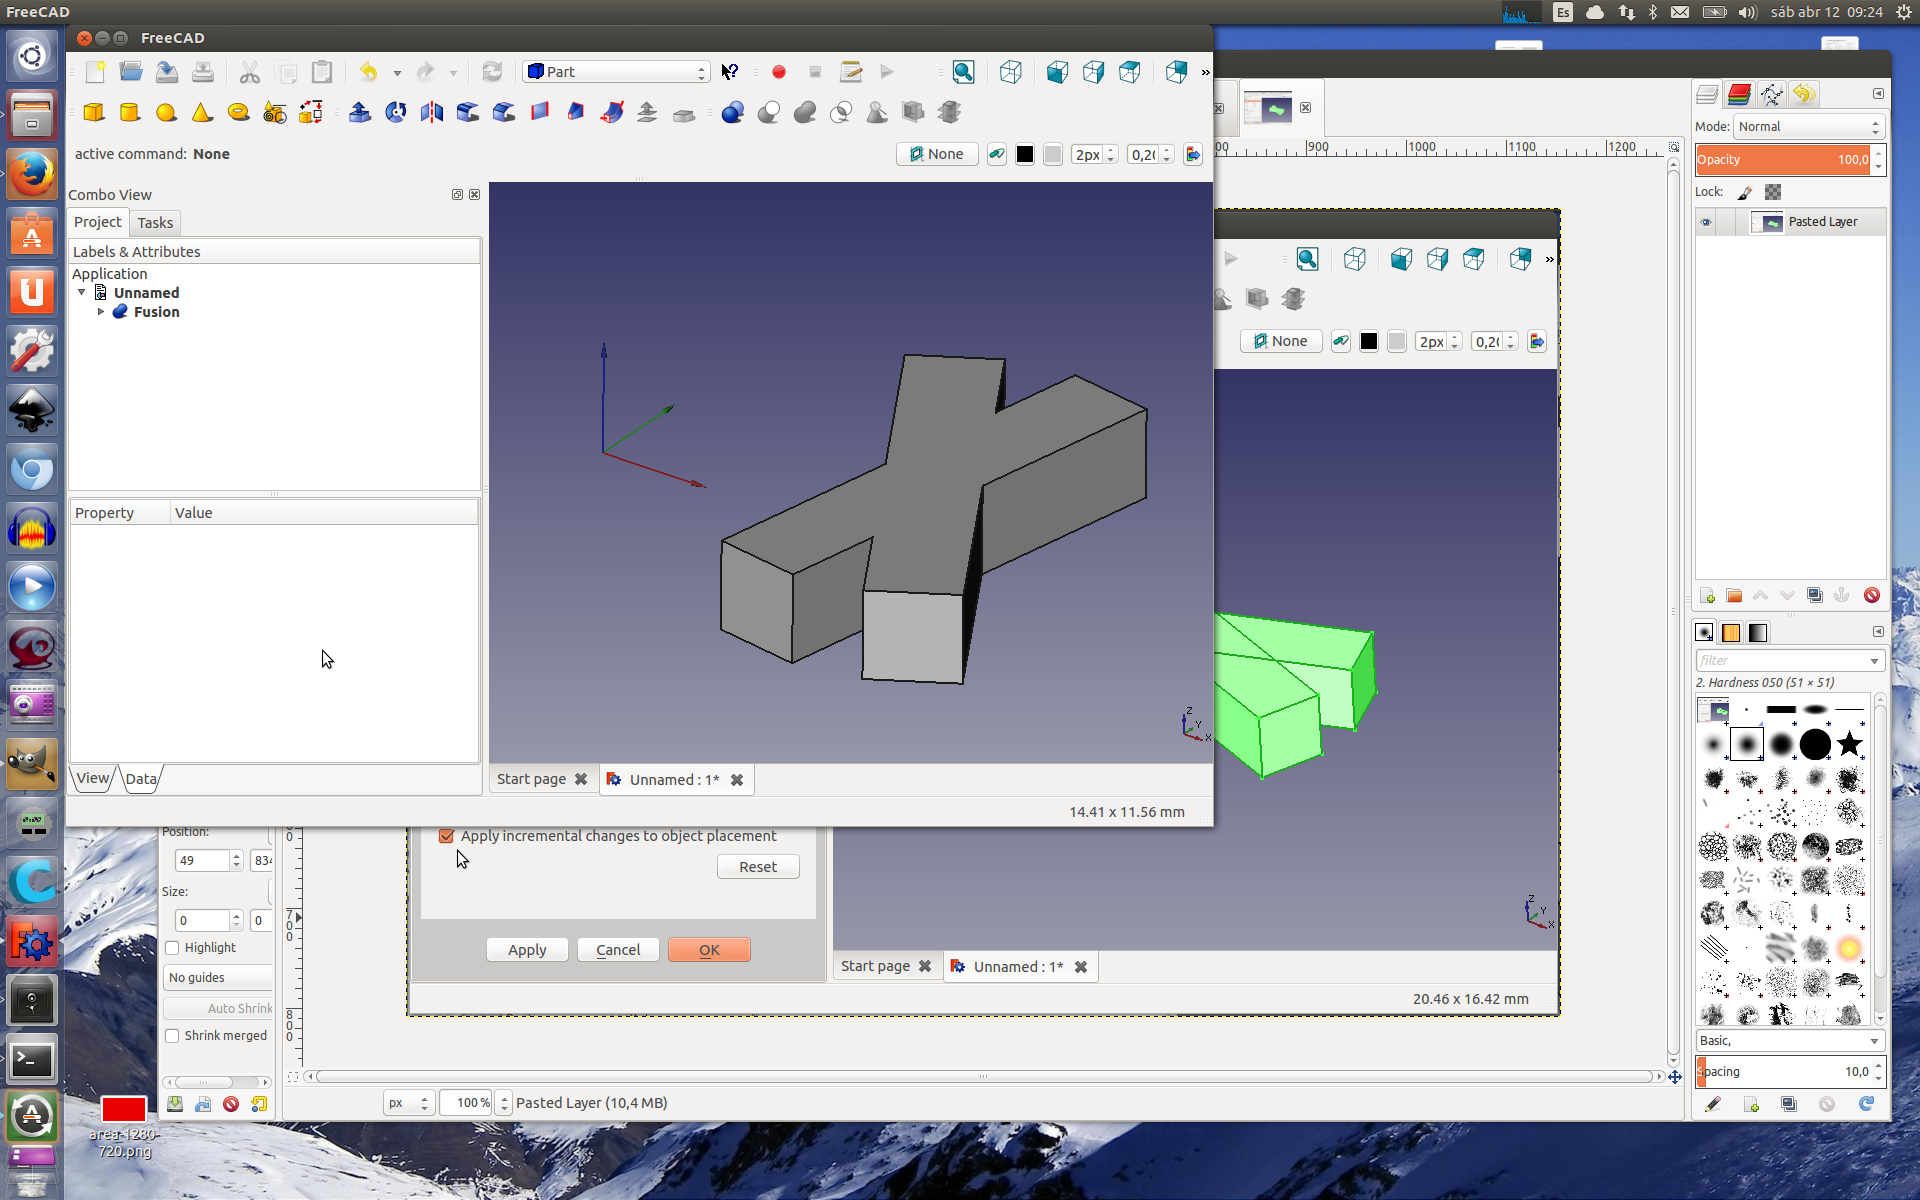1920x1200 pixels.
Task: Insert a Torus primitive
Action: pyautogui.click(x=238, y=112)
